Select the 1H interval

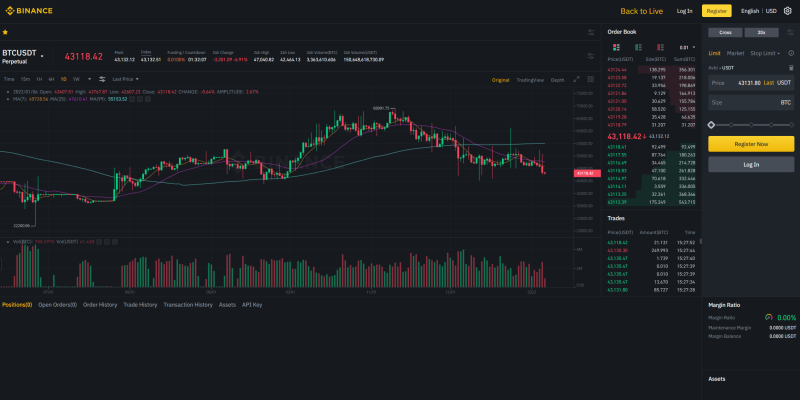click(x=39, y=79)
